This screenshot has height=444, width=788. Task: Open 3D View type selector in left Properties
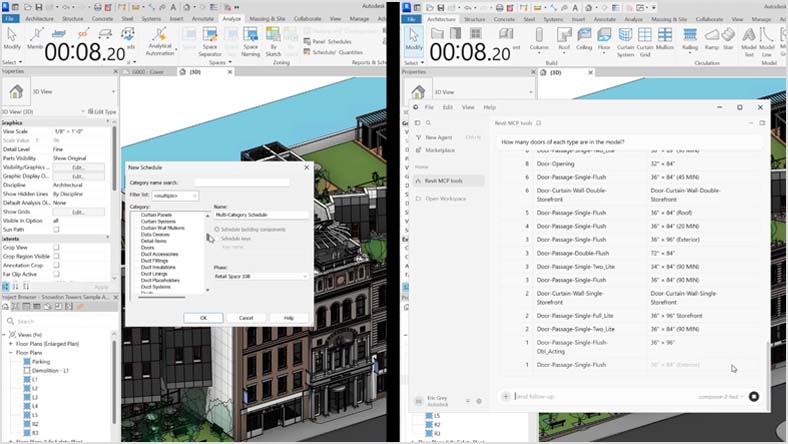(x=74, y=92)
